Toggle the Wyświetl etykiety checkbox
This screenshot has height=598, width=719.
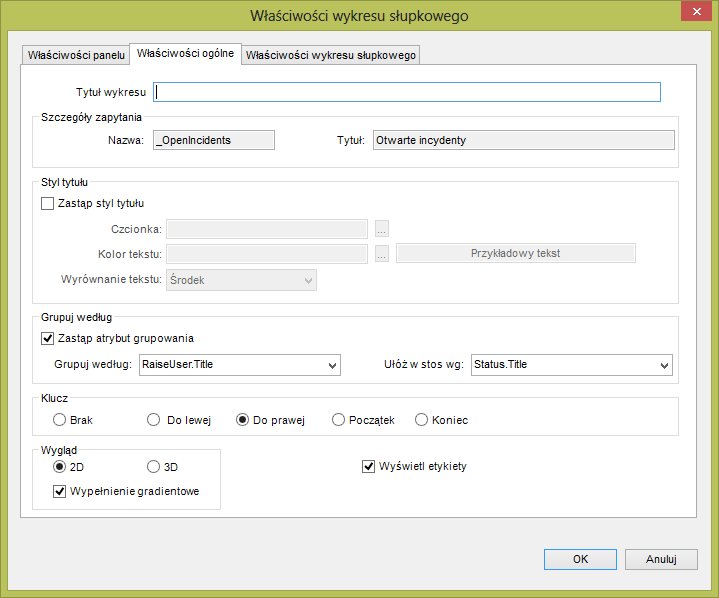(369, 466)
